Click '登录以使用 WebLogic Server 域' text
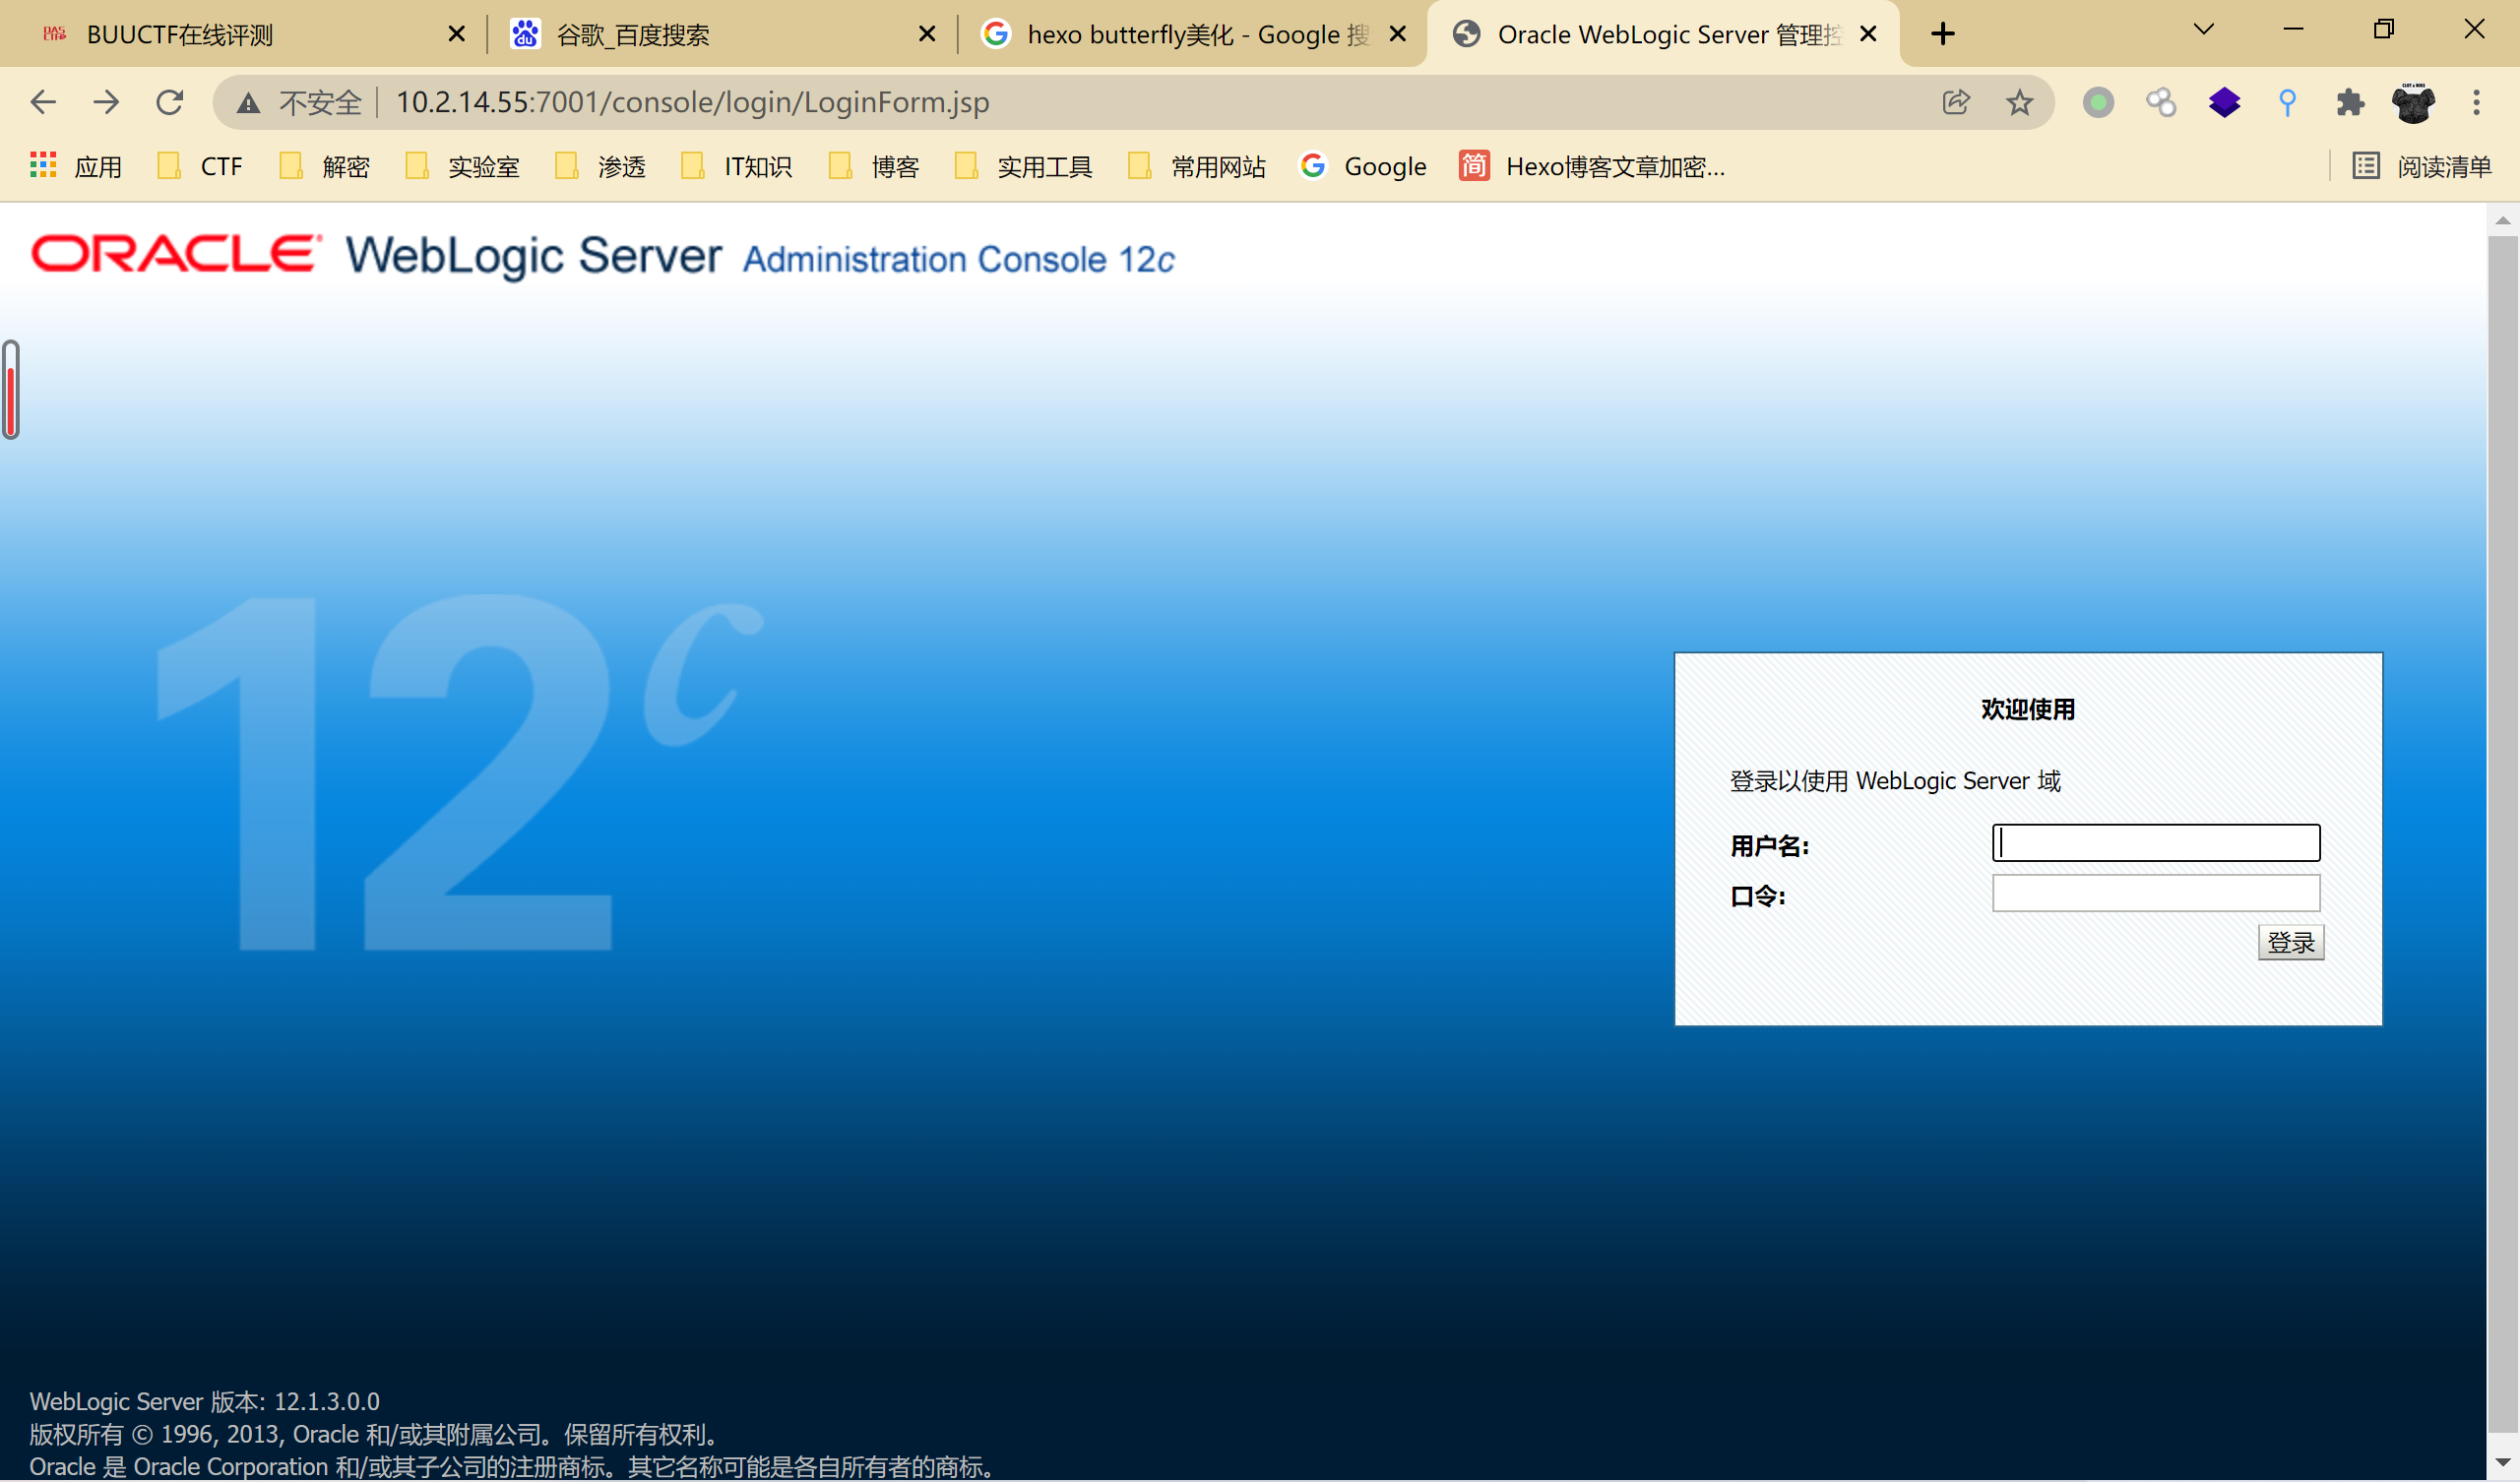This screenshot has height=1482, width=2520. click(1895, 780)
